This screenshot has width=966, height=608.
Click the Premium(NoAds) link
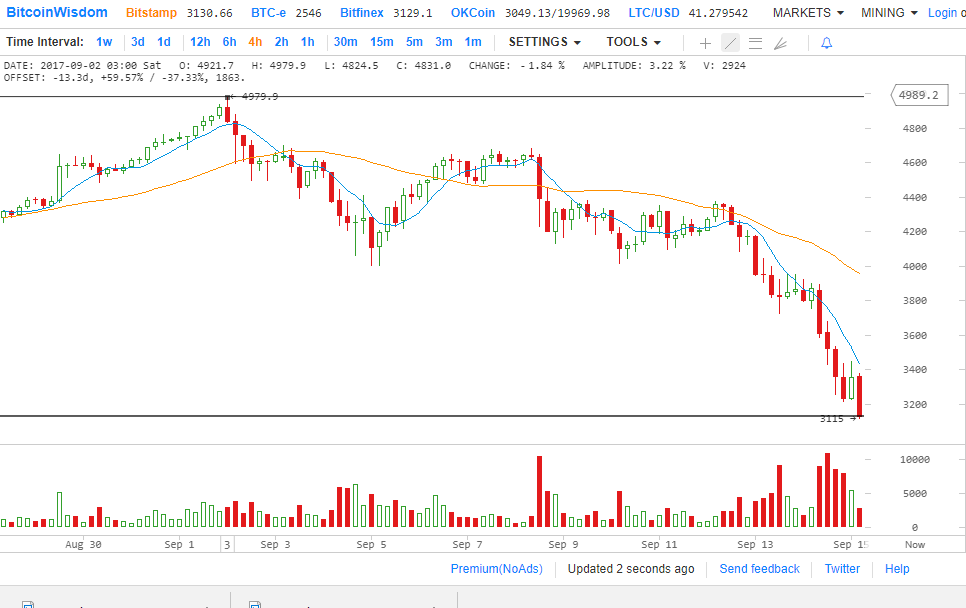[x=496, y=569]
